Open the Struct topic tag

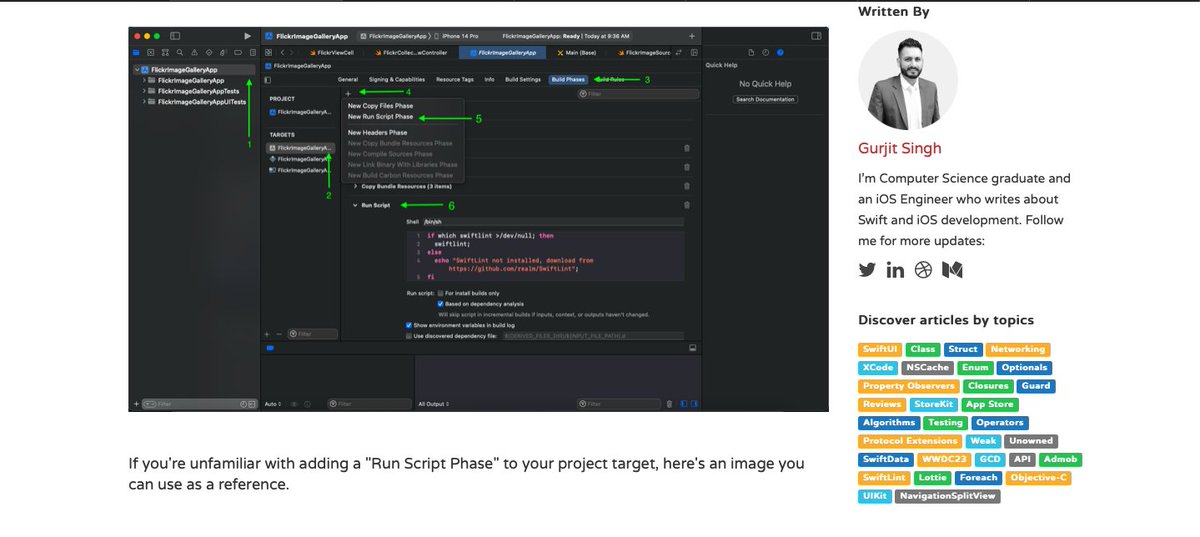(963, 350)
